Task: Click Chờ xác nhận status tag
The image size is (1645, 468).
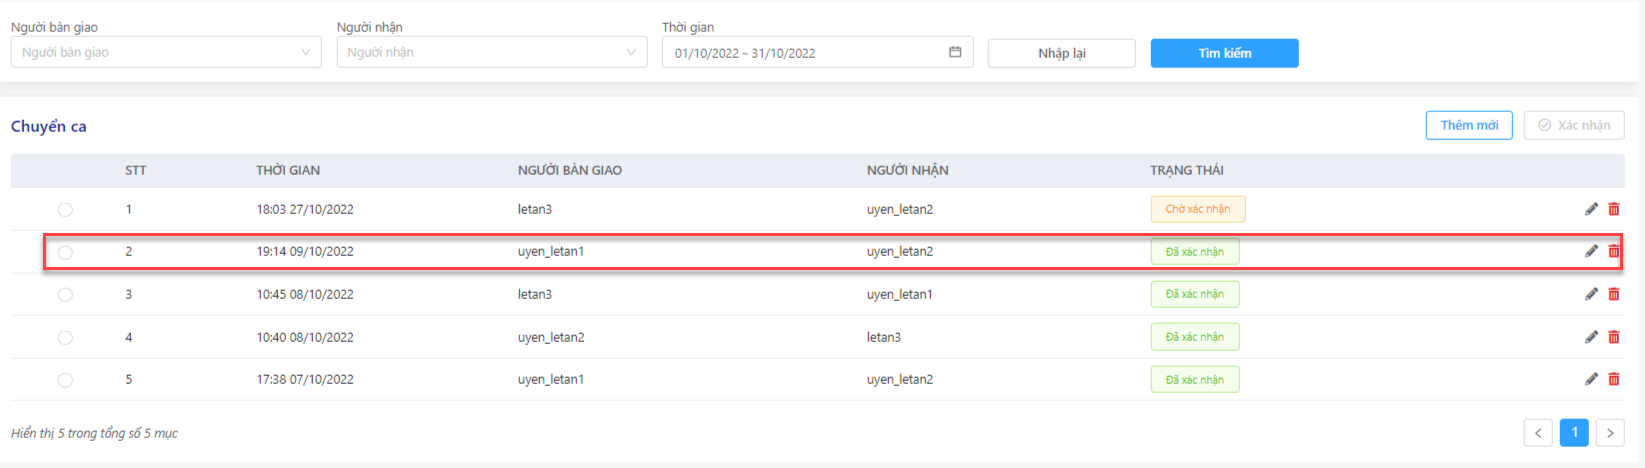Action: click(1198, 209)
